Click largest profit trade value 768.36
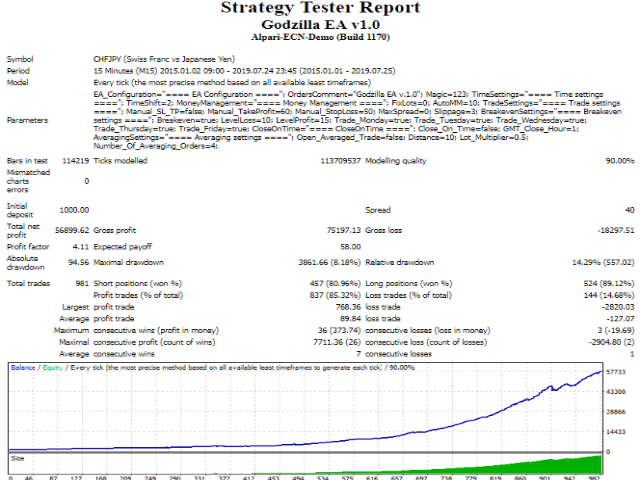Viewport: 640px width, 480px height. 349,307
